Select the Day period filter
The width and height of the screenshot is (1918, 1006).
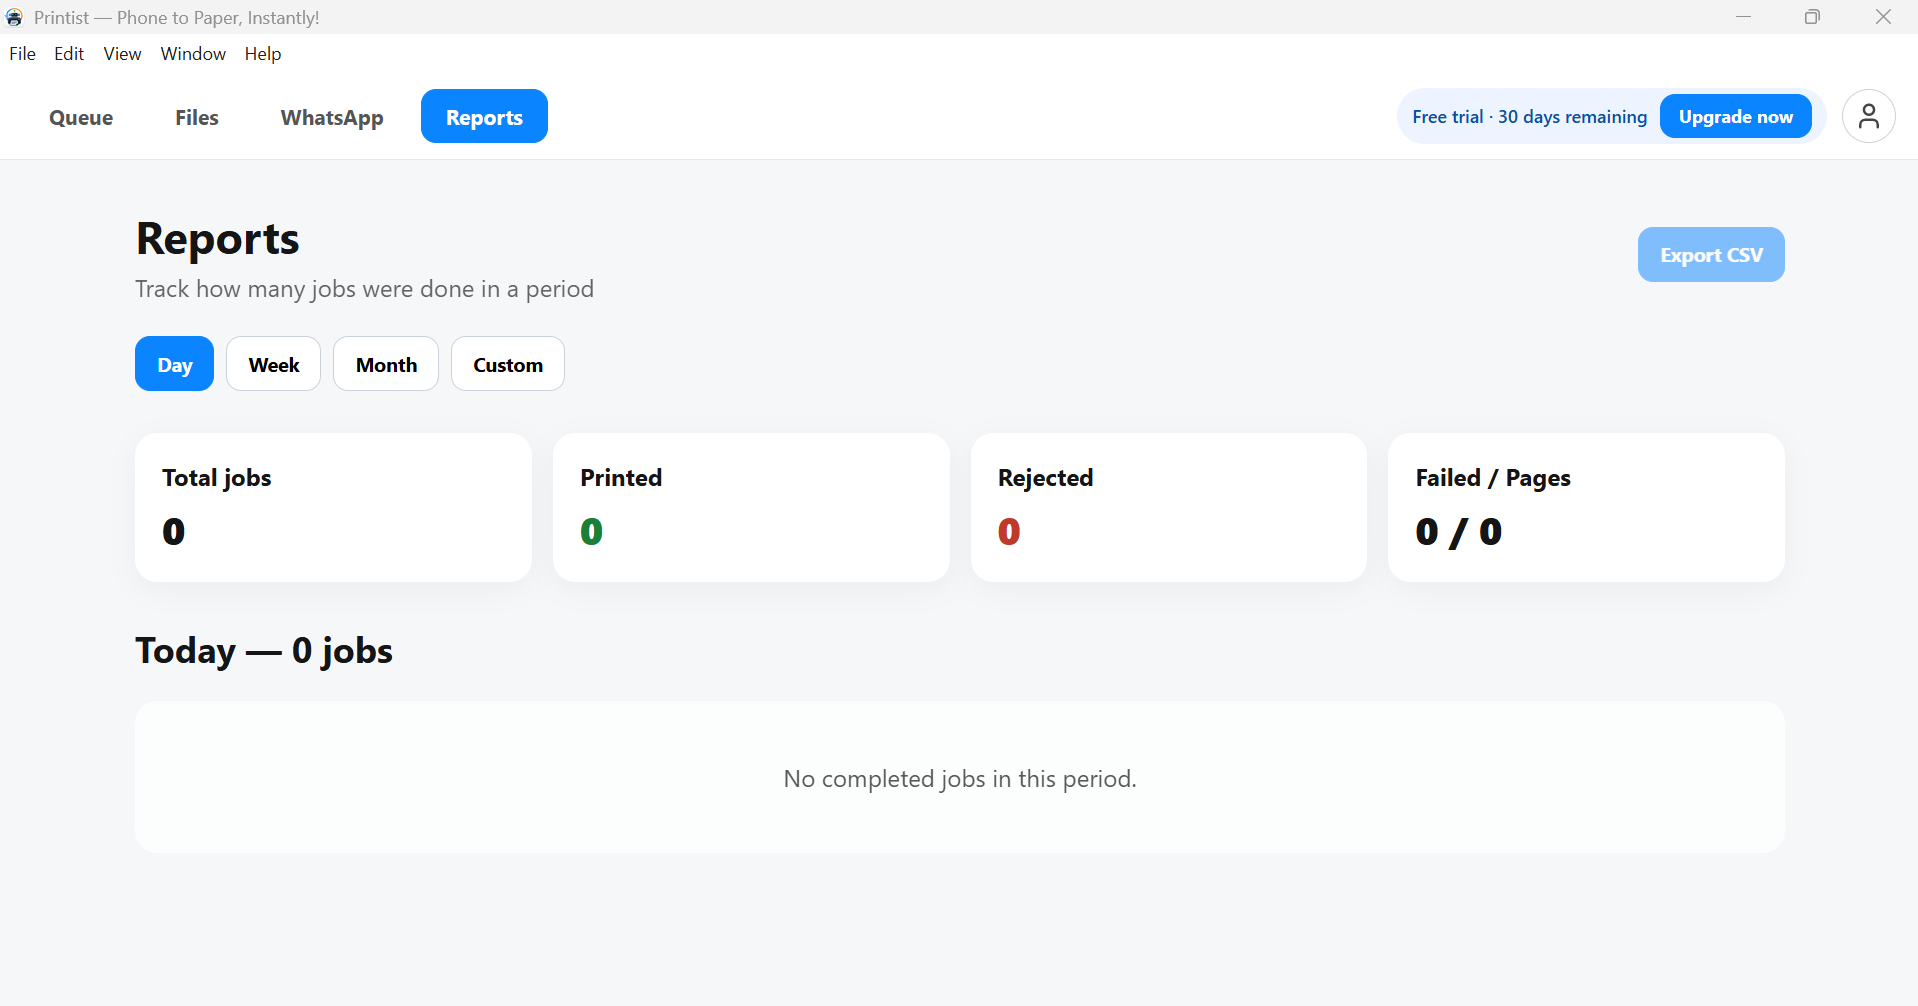point(174,364)
